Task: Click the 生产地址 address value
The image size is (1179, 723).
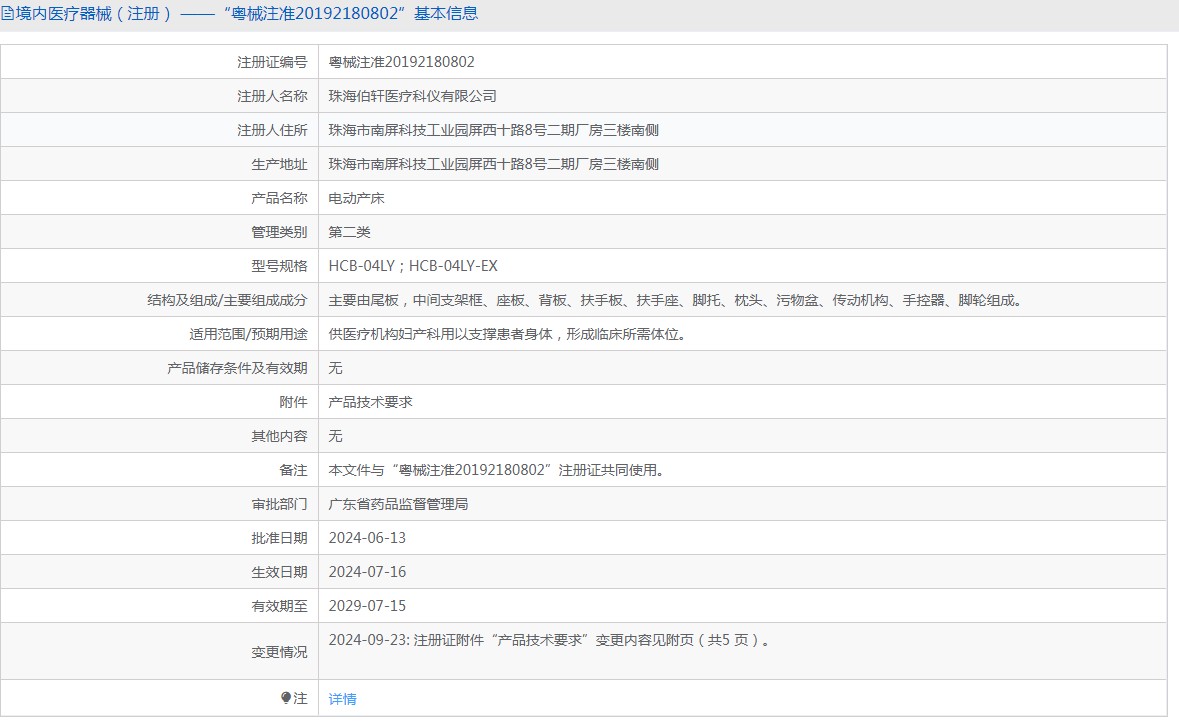Action: pos(493,164)
